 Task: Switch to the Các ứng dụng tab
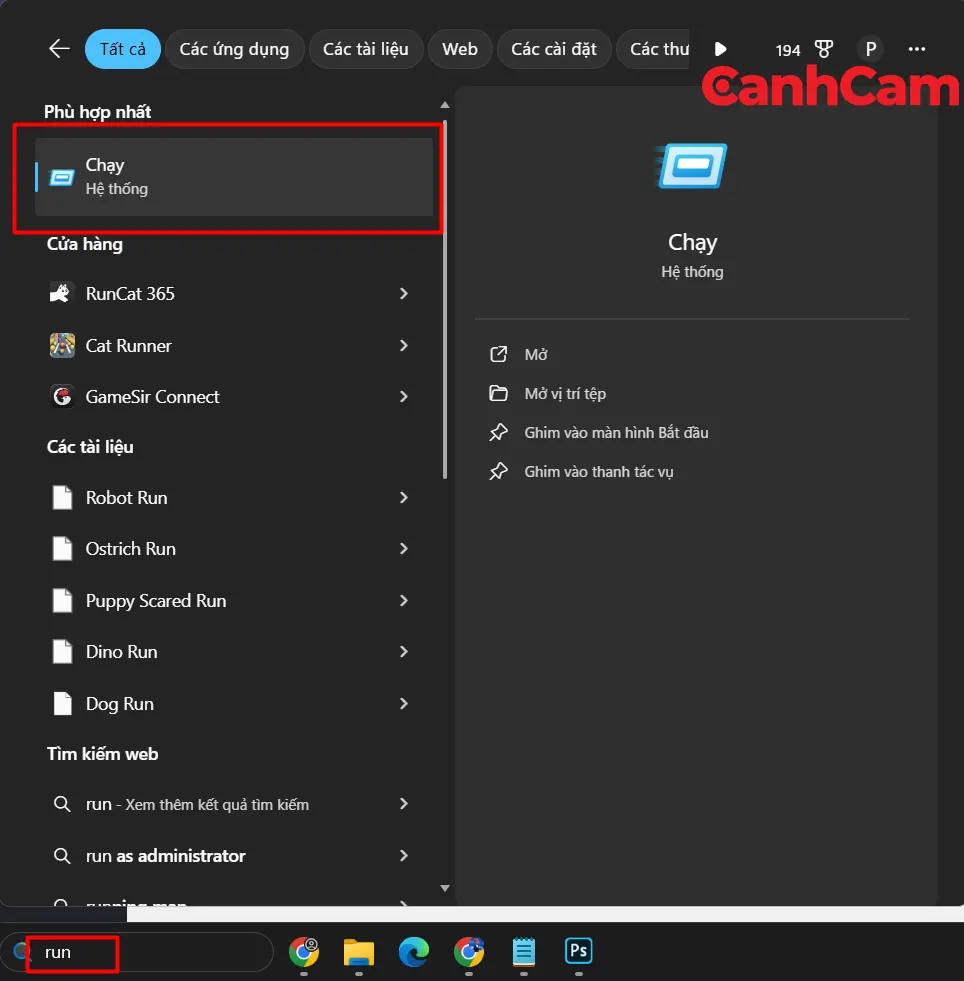tap(234, 49)
